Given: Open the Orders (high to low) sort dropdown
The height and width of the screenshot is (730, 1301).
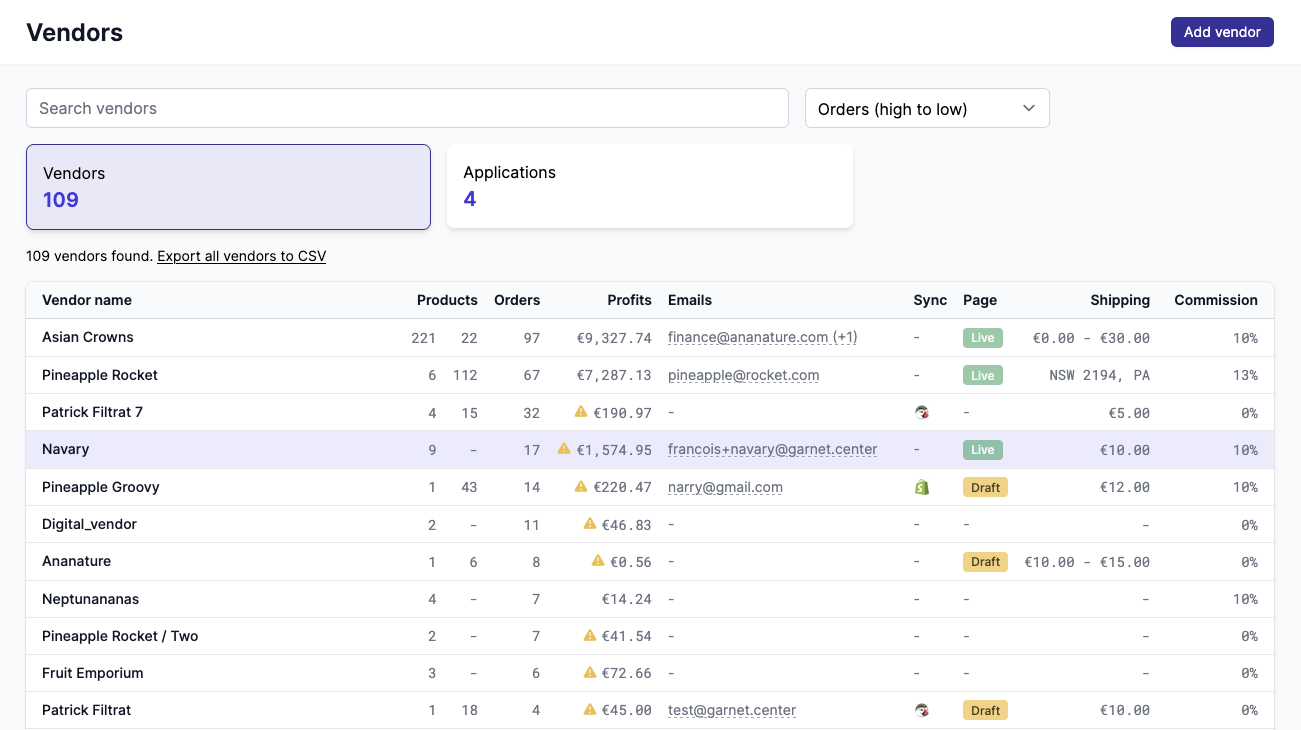Looking at the screenshot, I should tap(926, 109).
